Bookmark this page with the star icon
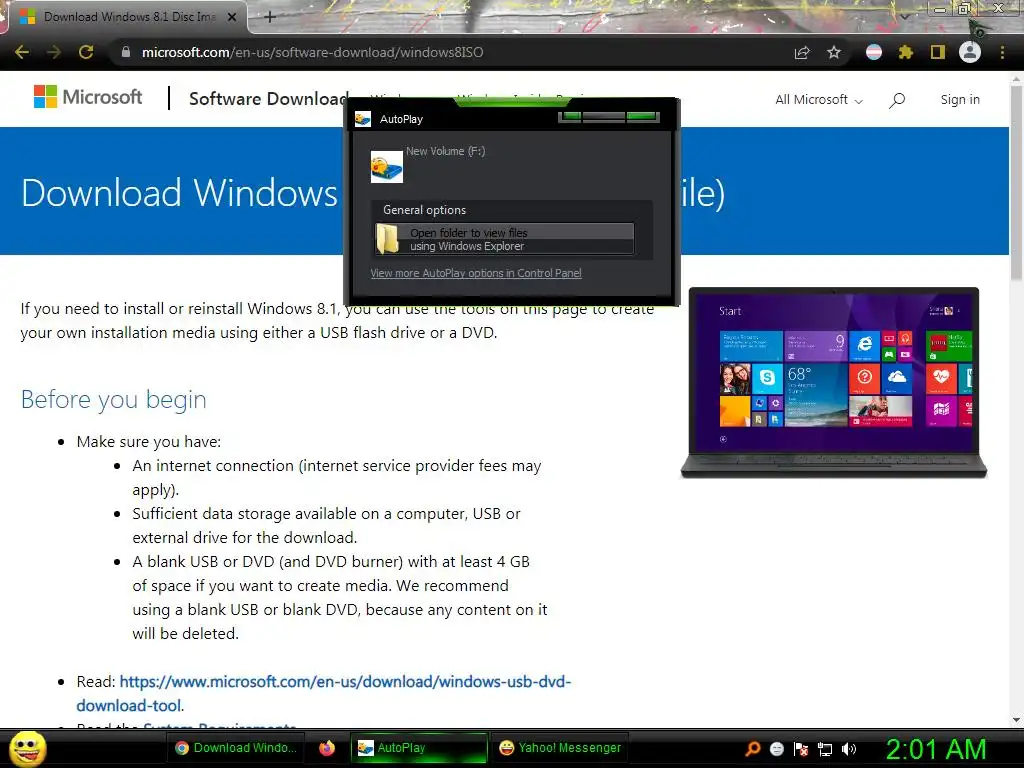The image size is (1024, 768). [834, 52]
